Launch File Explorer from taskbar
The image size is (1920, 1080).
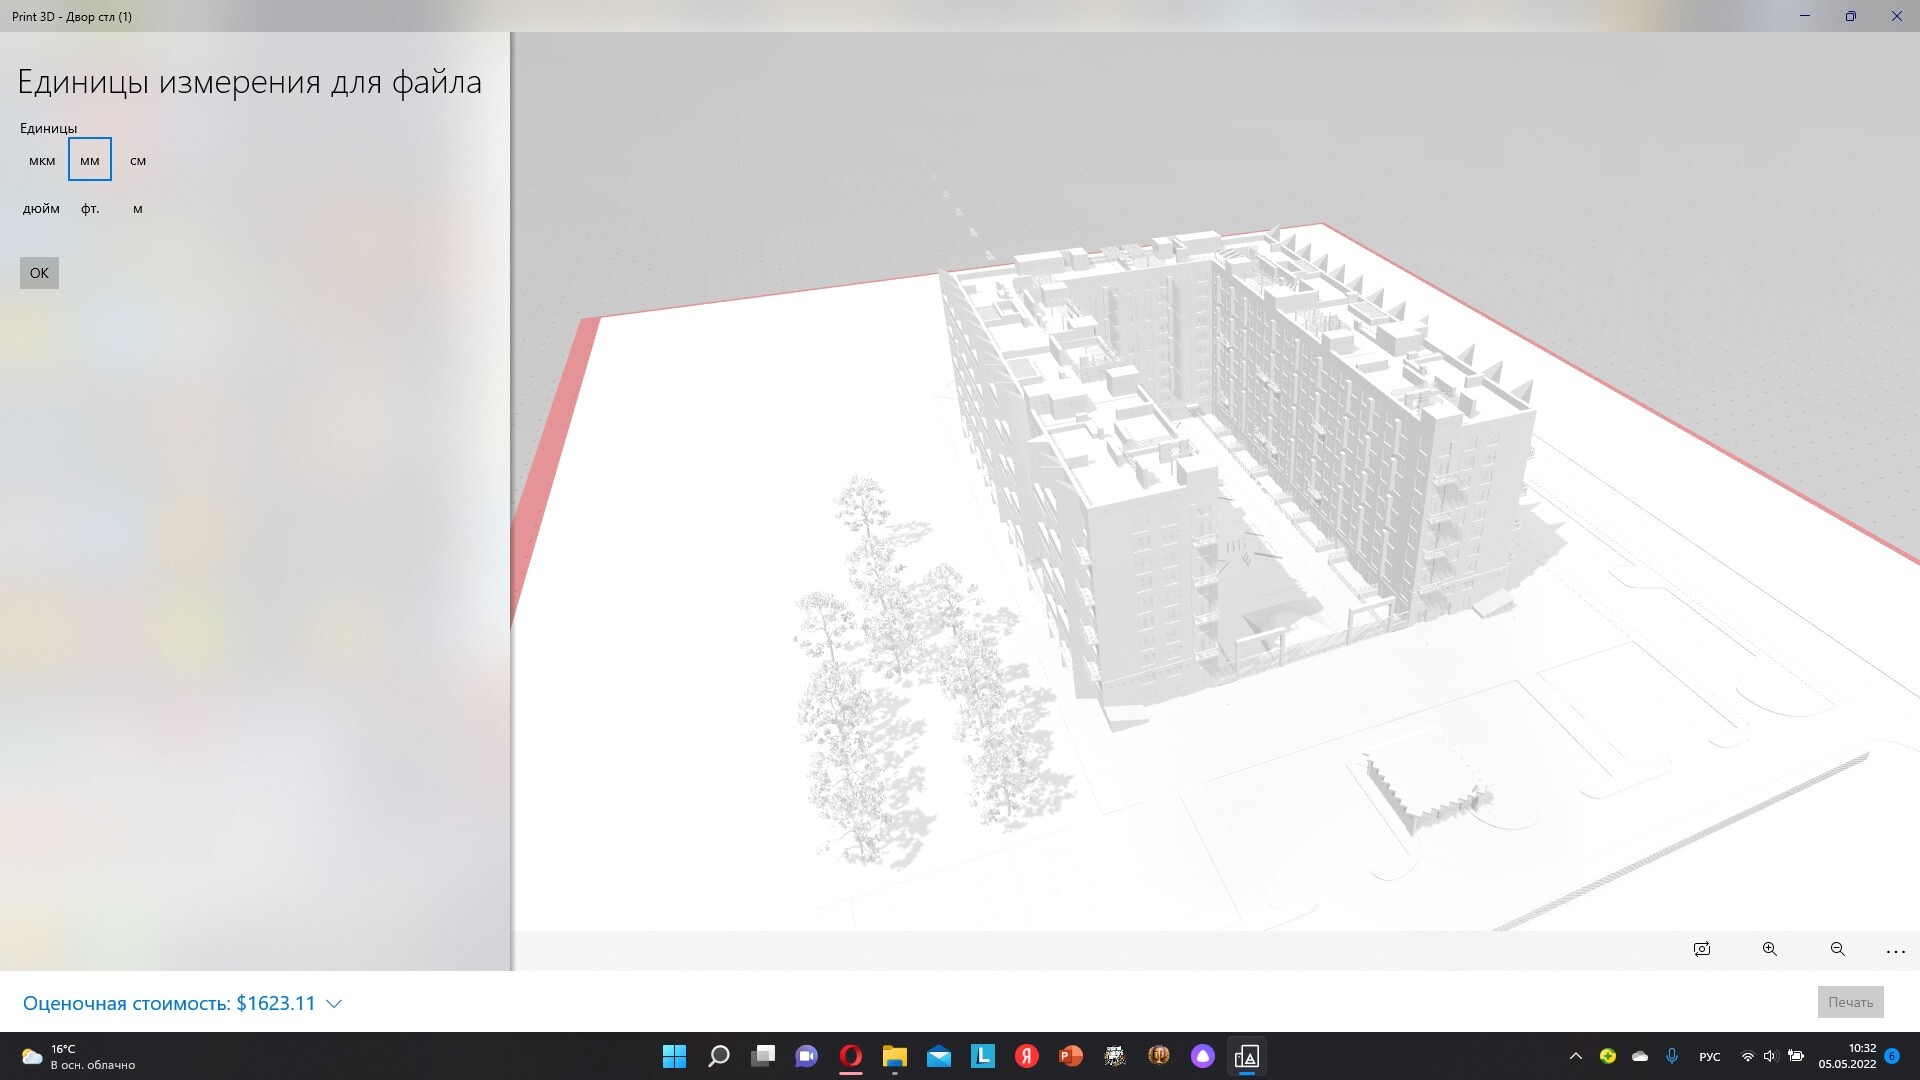click(894, 1056)
